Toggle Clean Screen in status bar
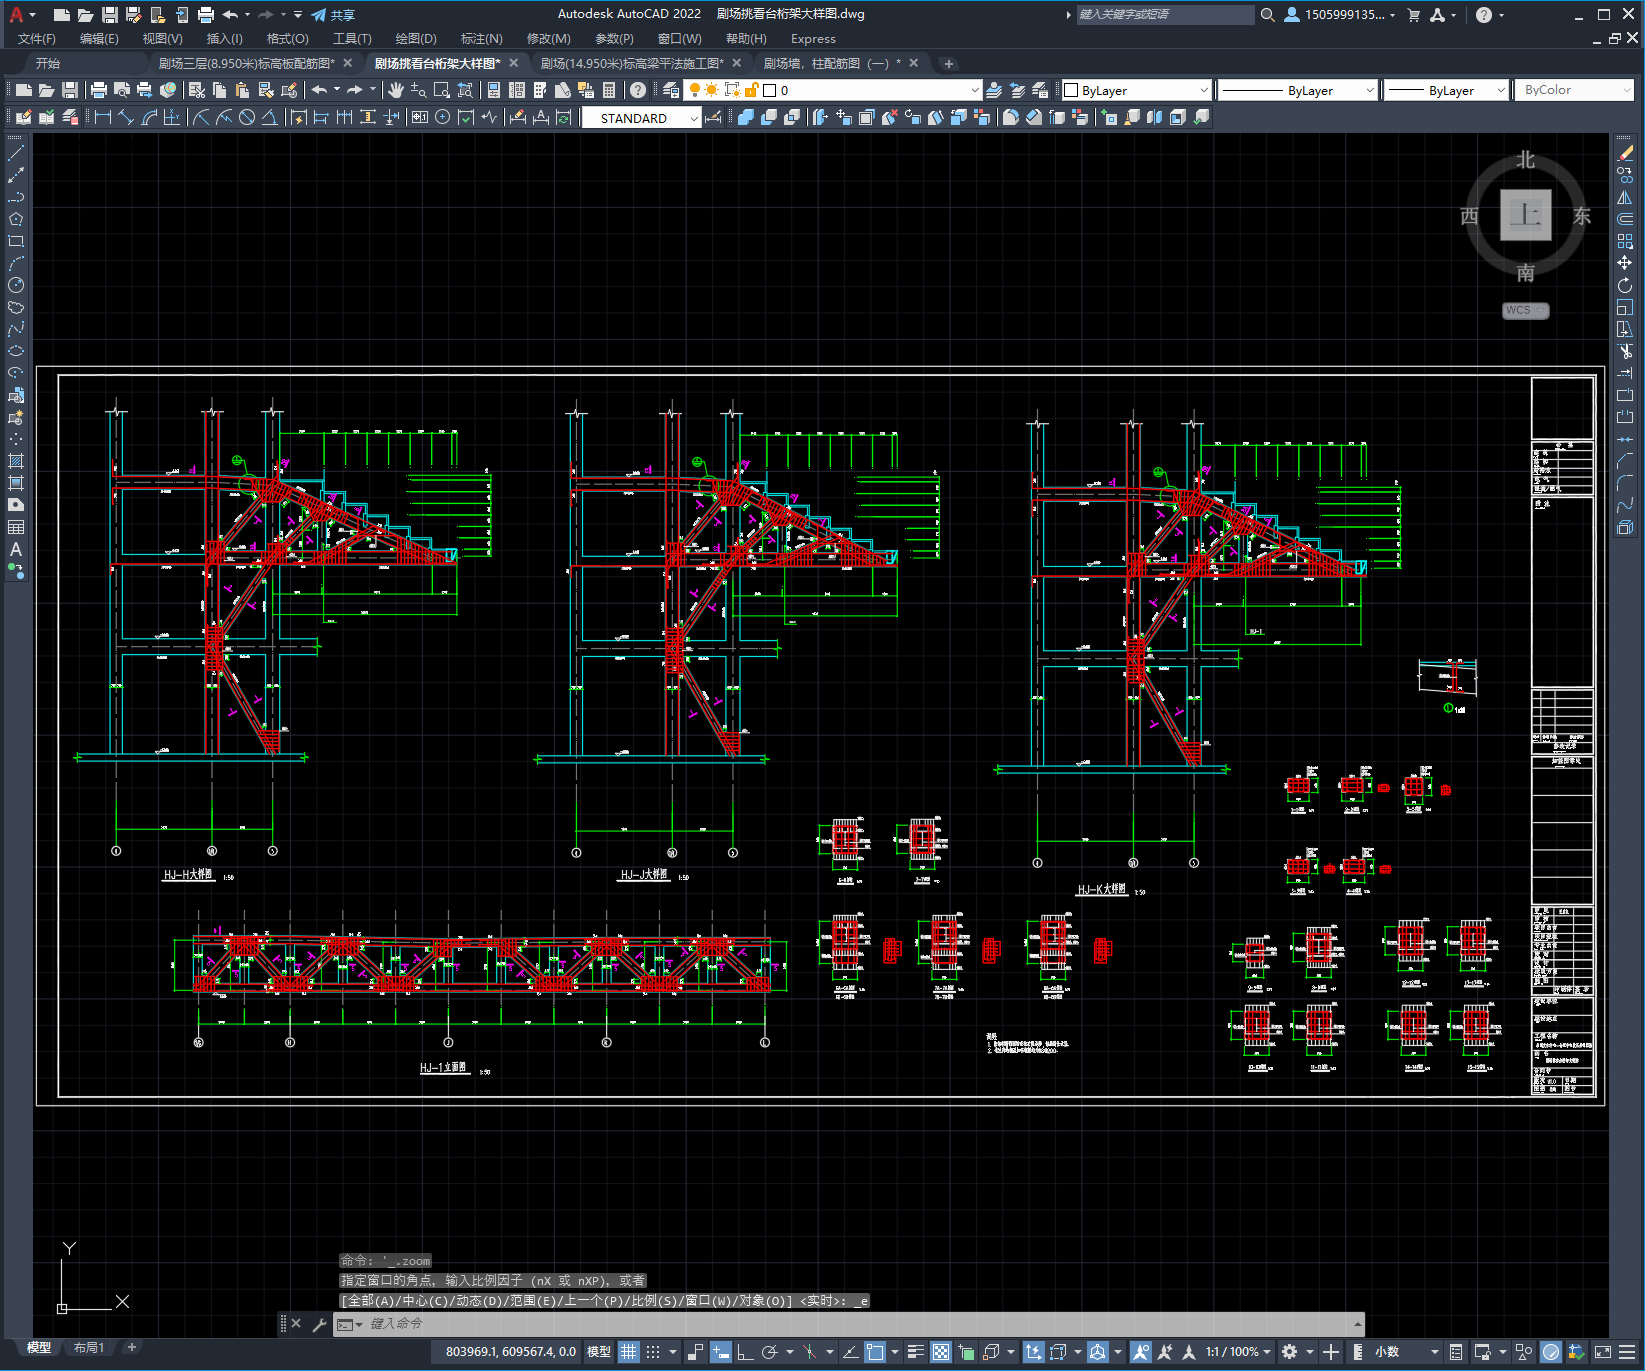 1602,1352
